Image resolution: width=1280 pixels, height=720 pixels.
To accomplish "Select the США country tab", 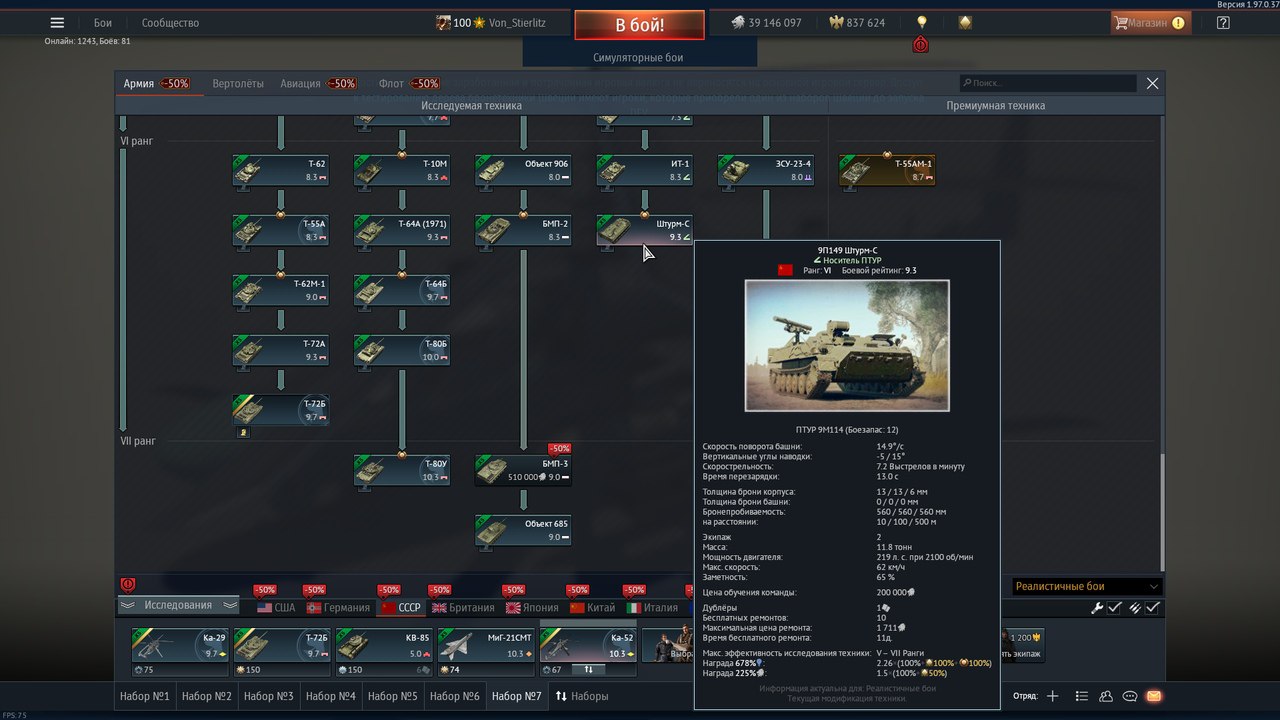I will [277, 607].
